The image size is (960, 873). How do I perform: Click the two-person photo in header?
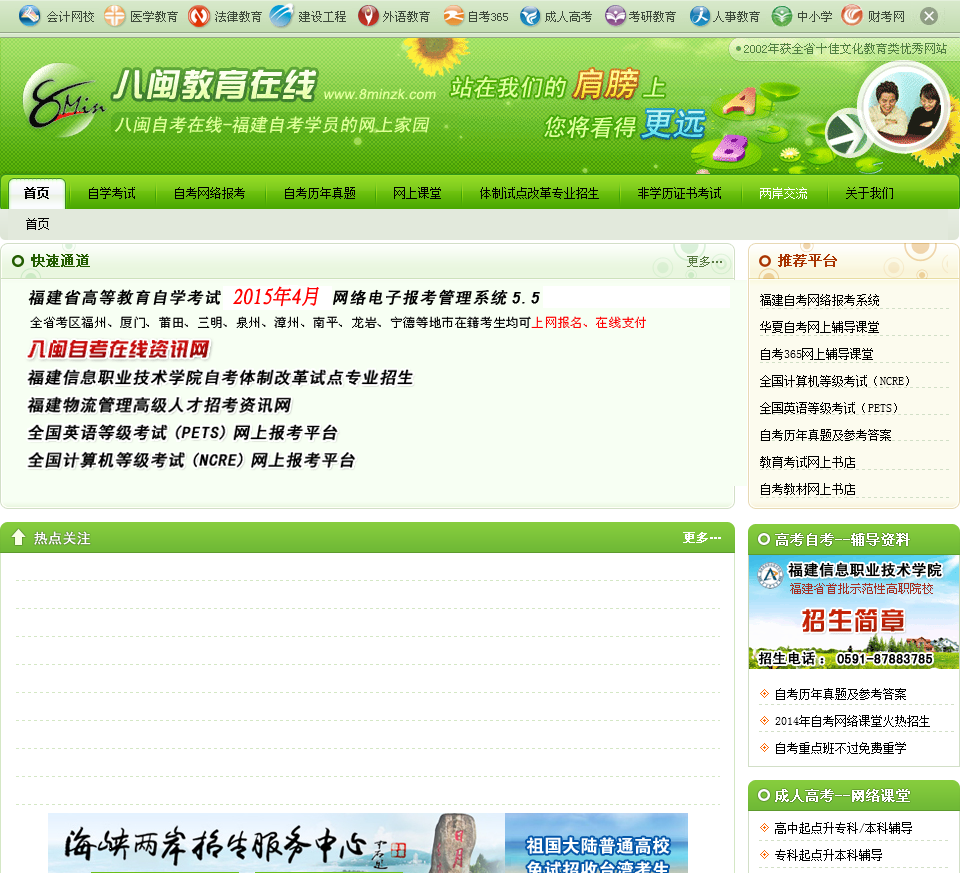[904, 107]
